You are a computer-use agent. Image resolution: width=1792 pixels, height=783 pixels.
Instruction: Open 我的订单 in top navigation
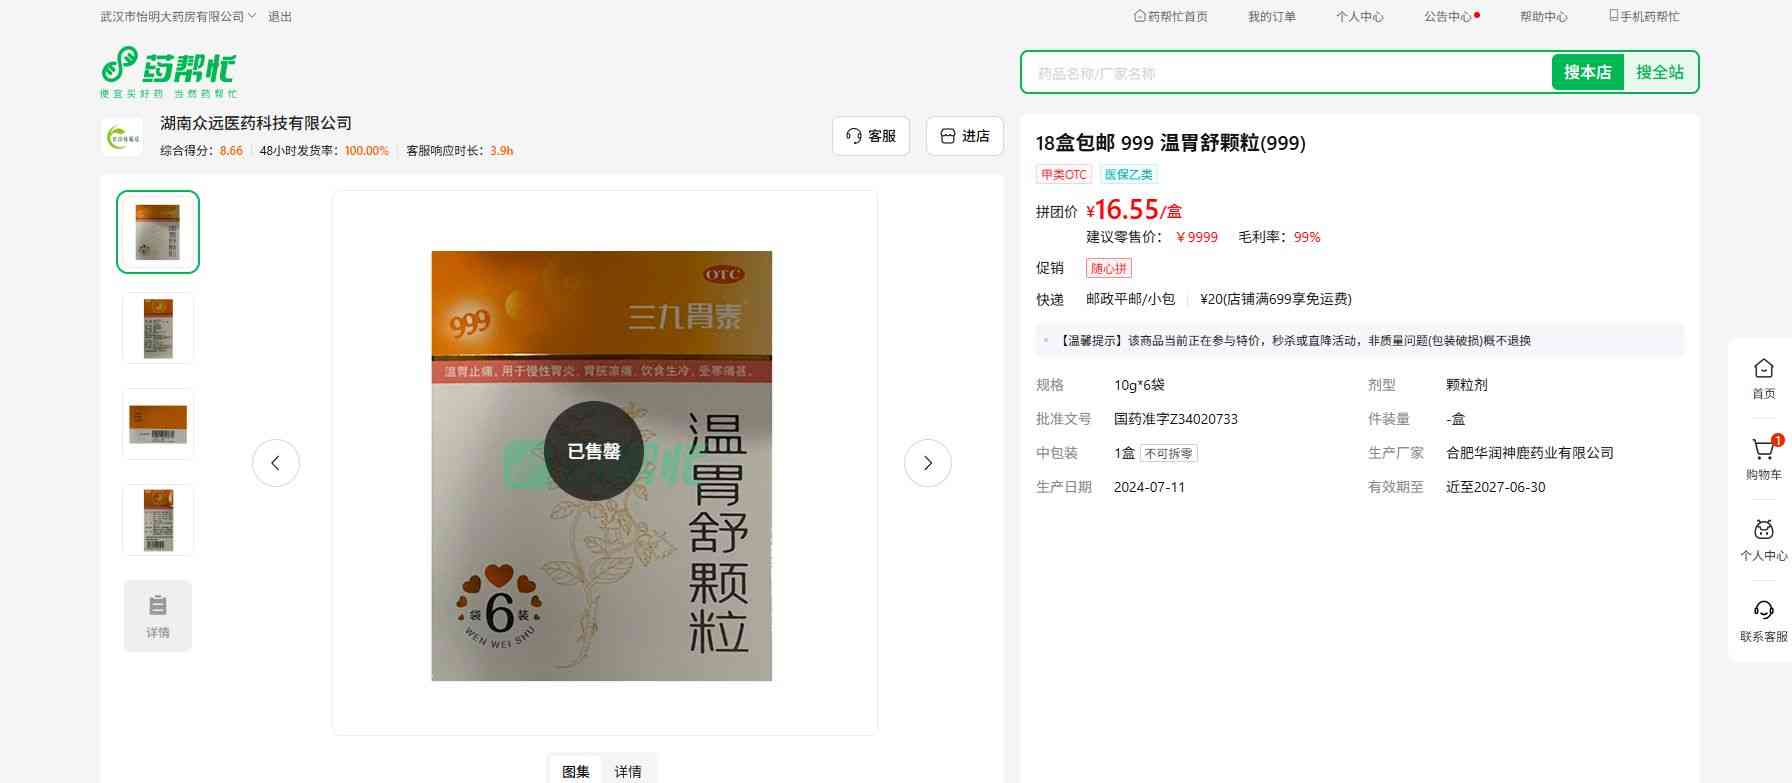pos(1271,17)
